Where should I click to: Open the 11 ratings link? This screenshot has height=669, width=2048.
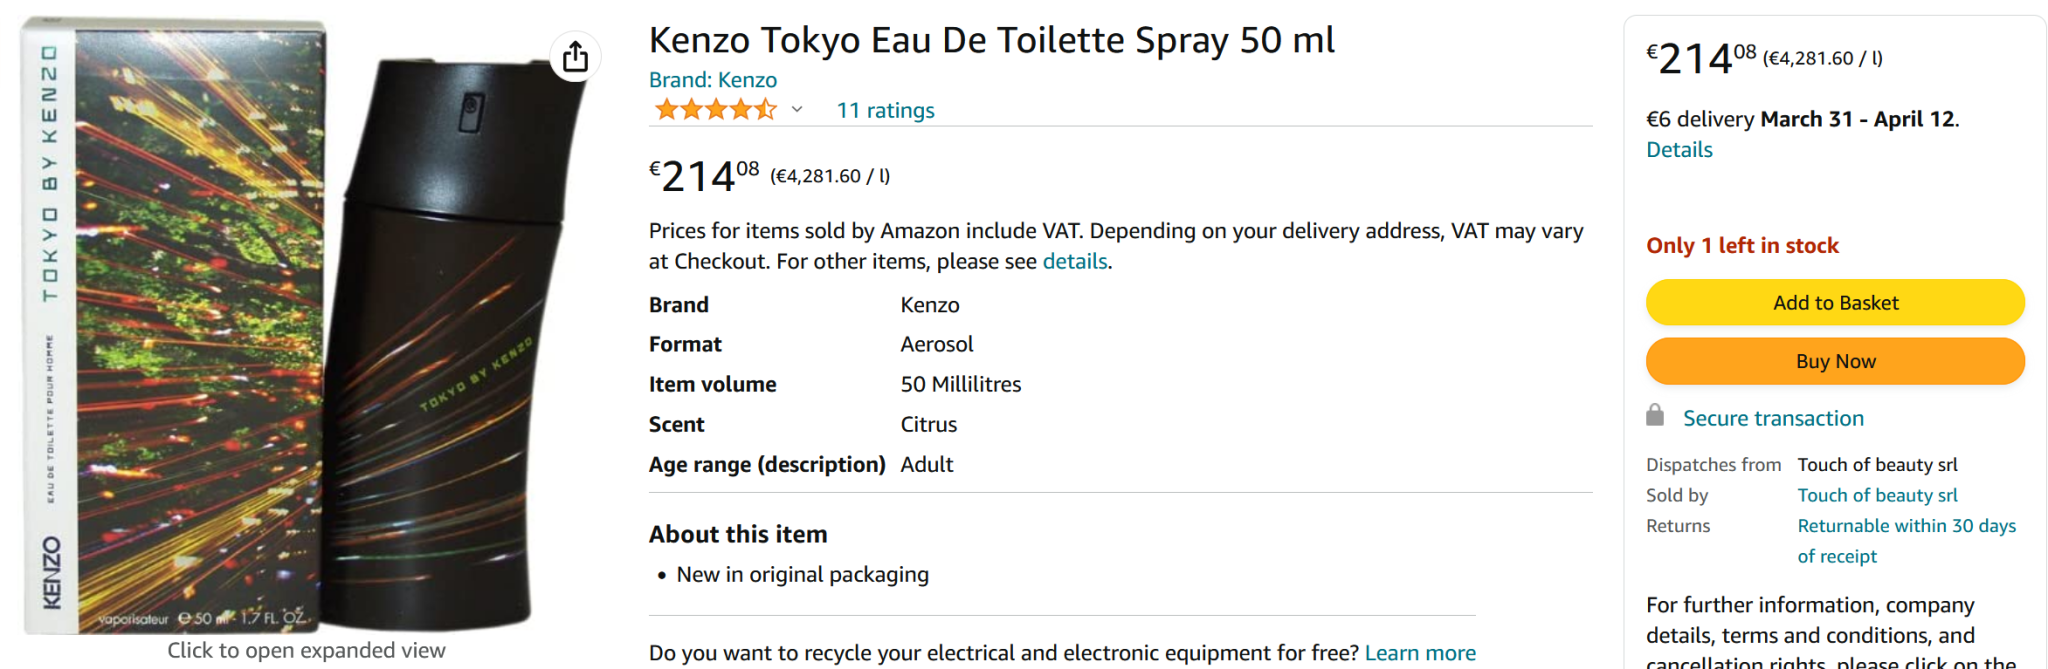click(885, 110)
